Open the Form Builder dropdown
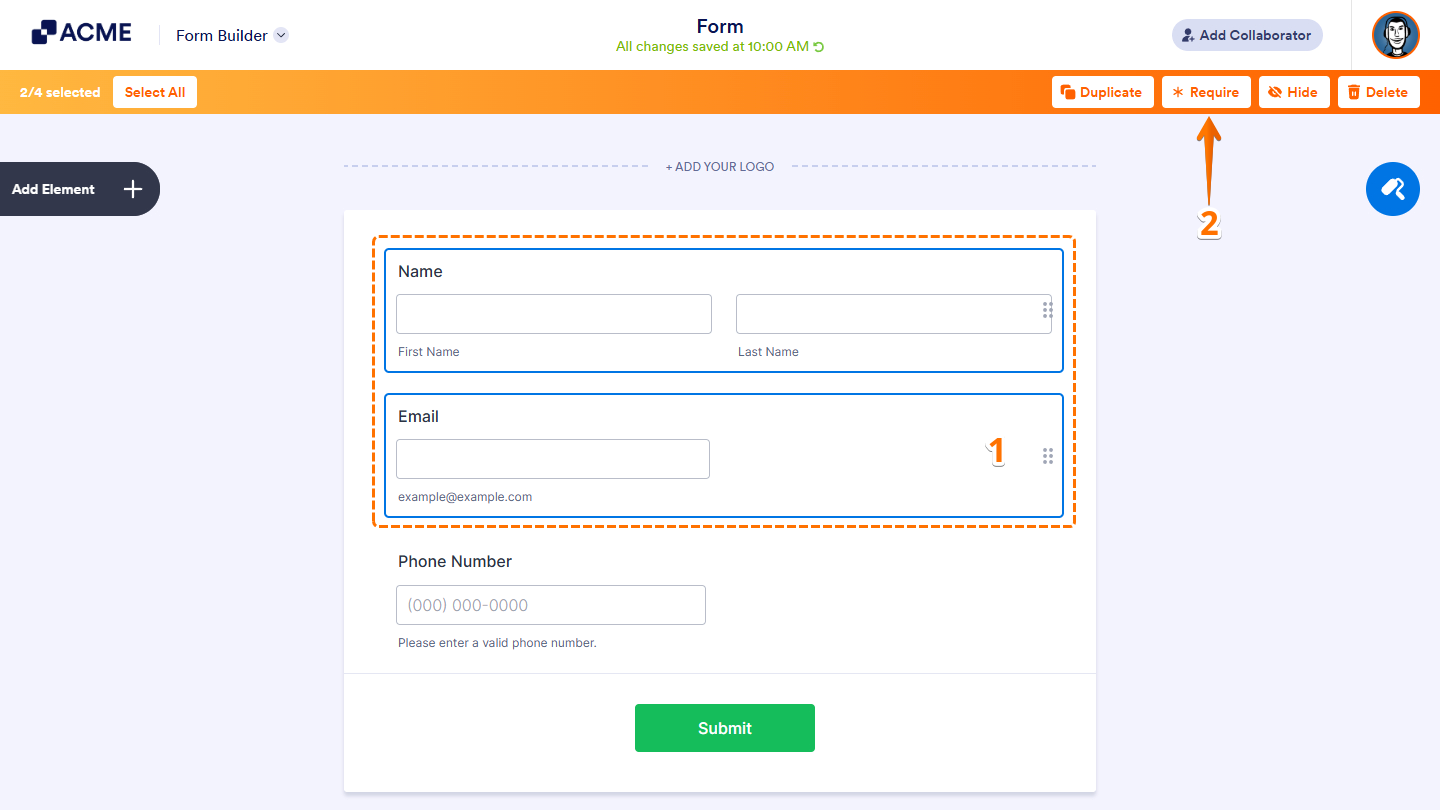 click(x=232, y=35)
